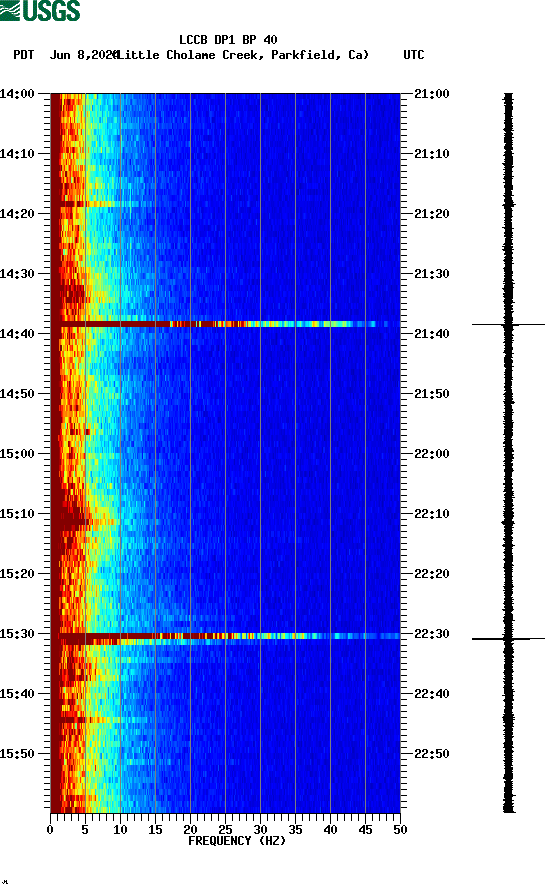
Task: Click the 14:40 PDT time label
Action: pos(17,334)
